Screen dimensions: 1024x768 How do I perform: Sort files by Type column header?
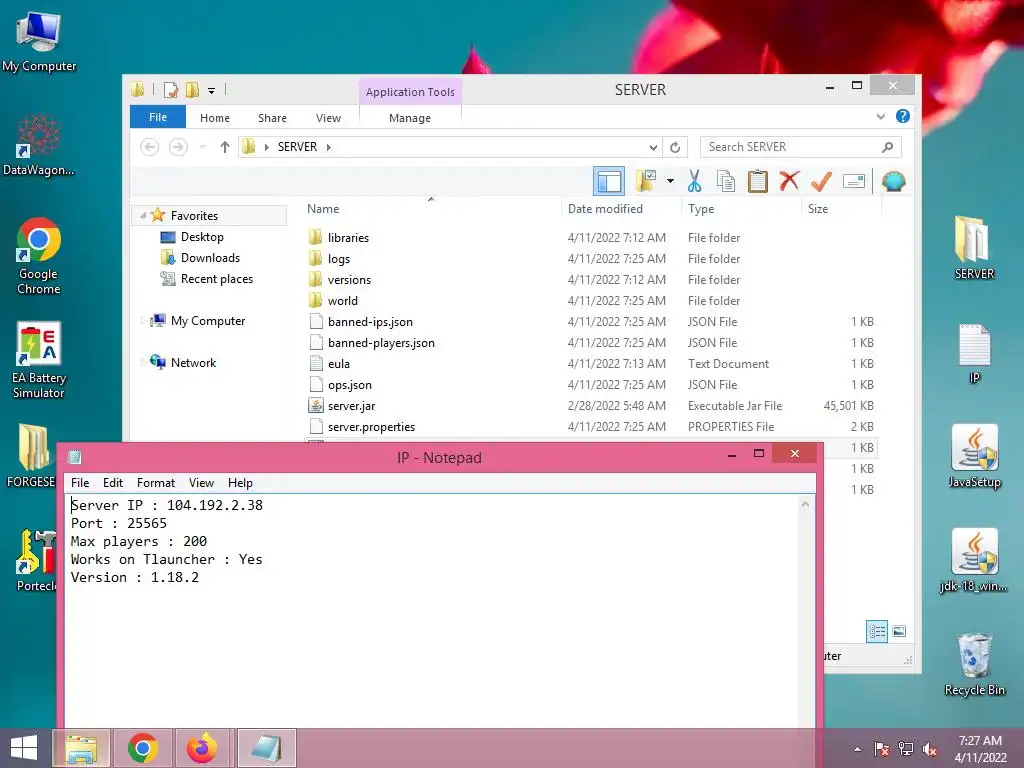click(x=741, y=209)
